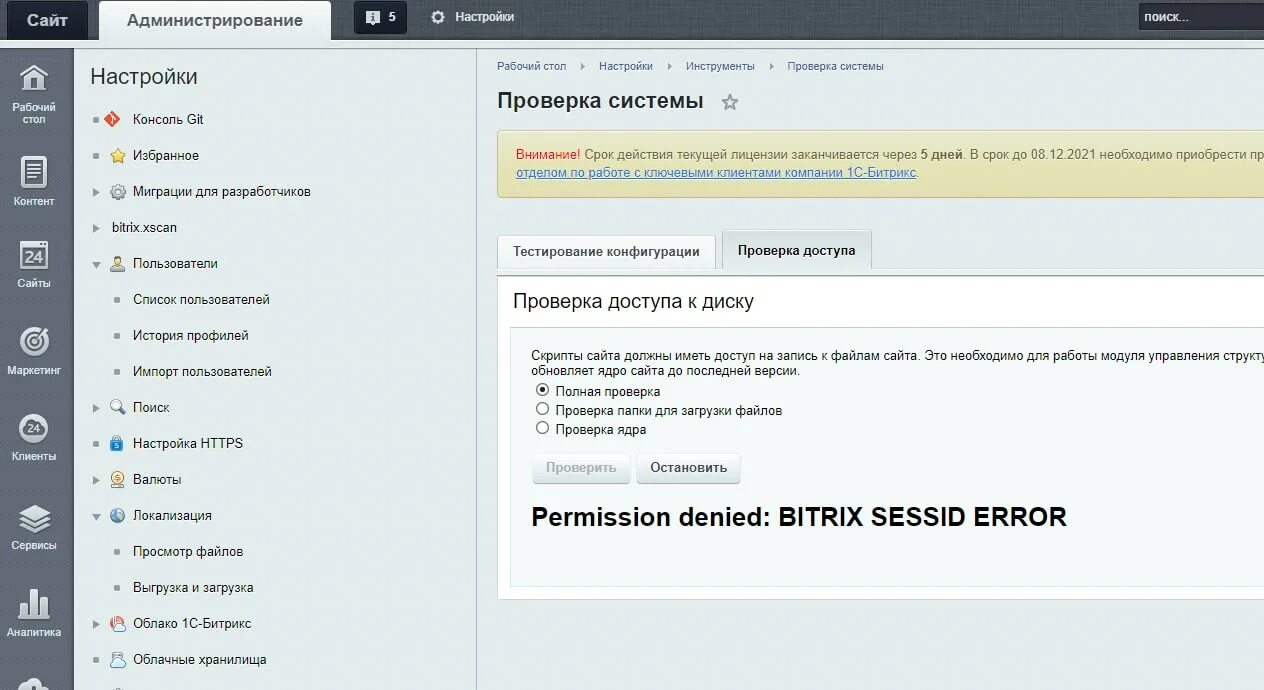Expand the bitrix.xscan tree node
This screenshot has height=690, width=1264.
(96, 228)
